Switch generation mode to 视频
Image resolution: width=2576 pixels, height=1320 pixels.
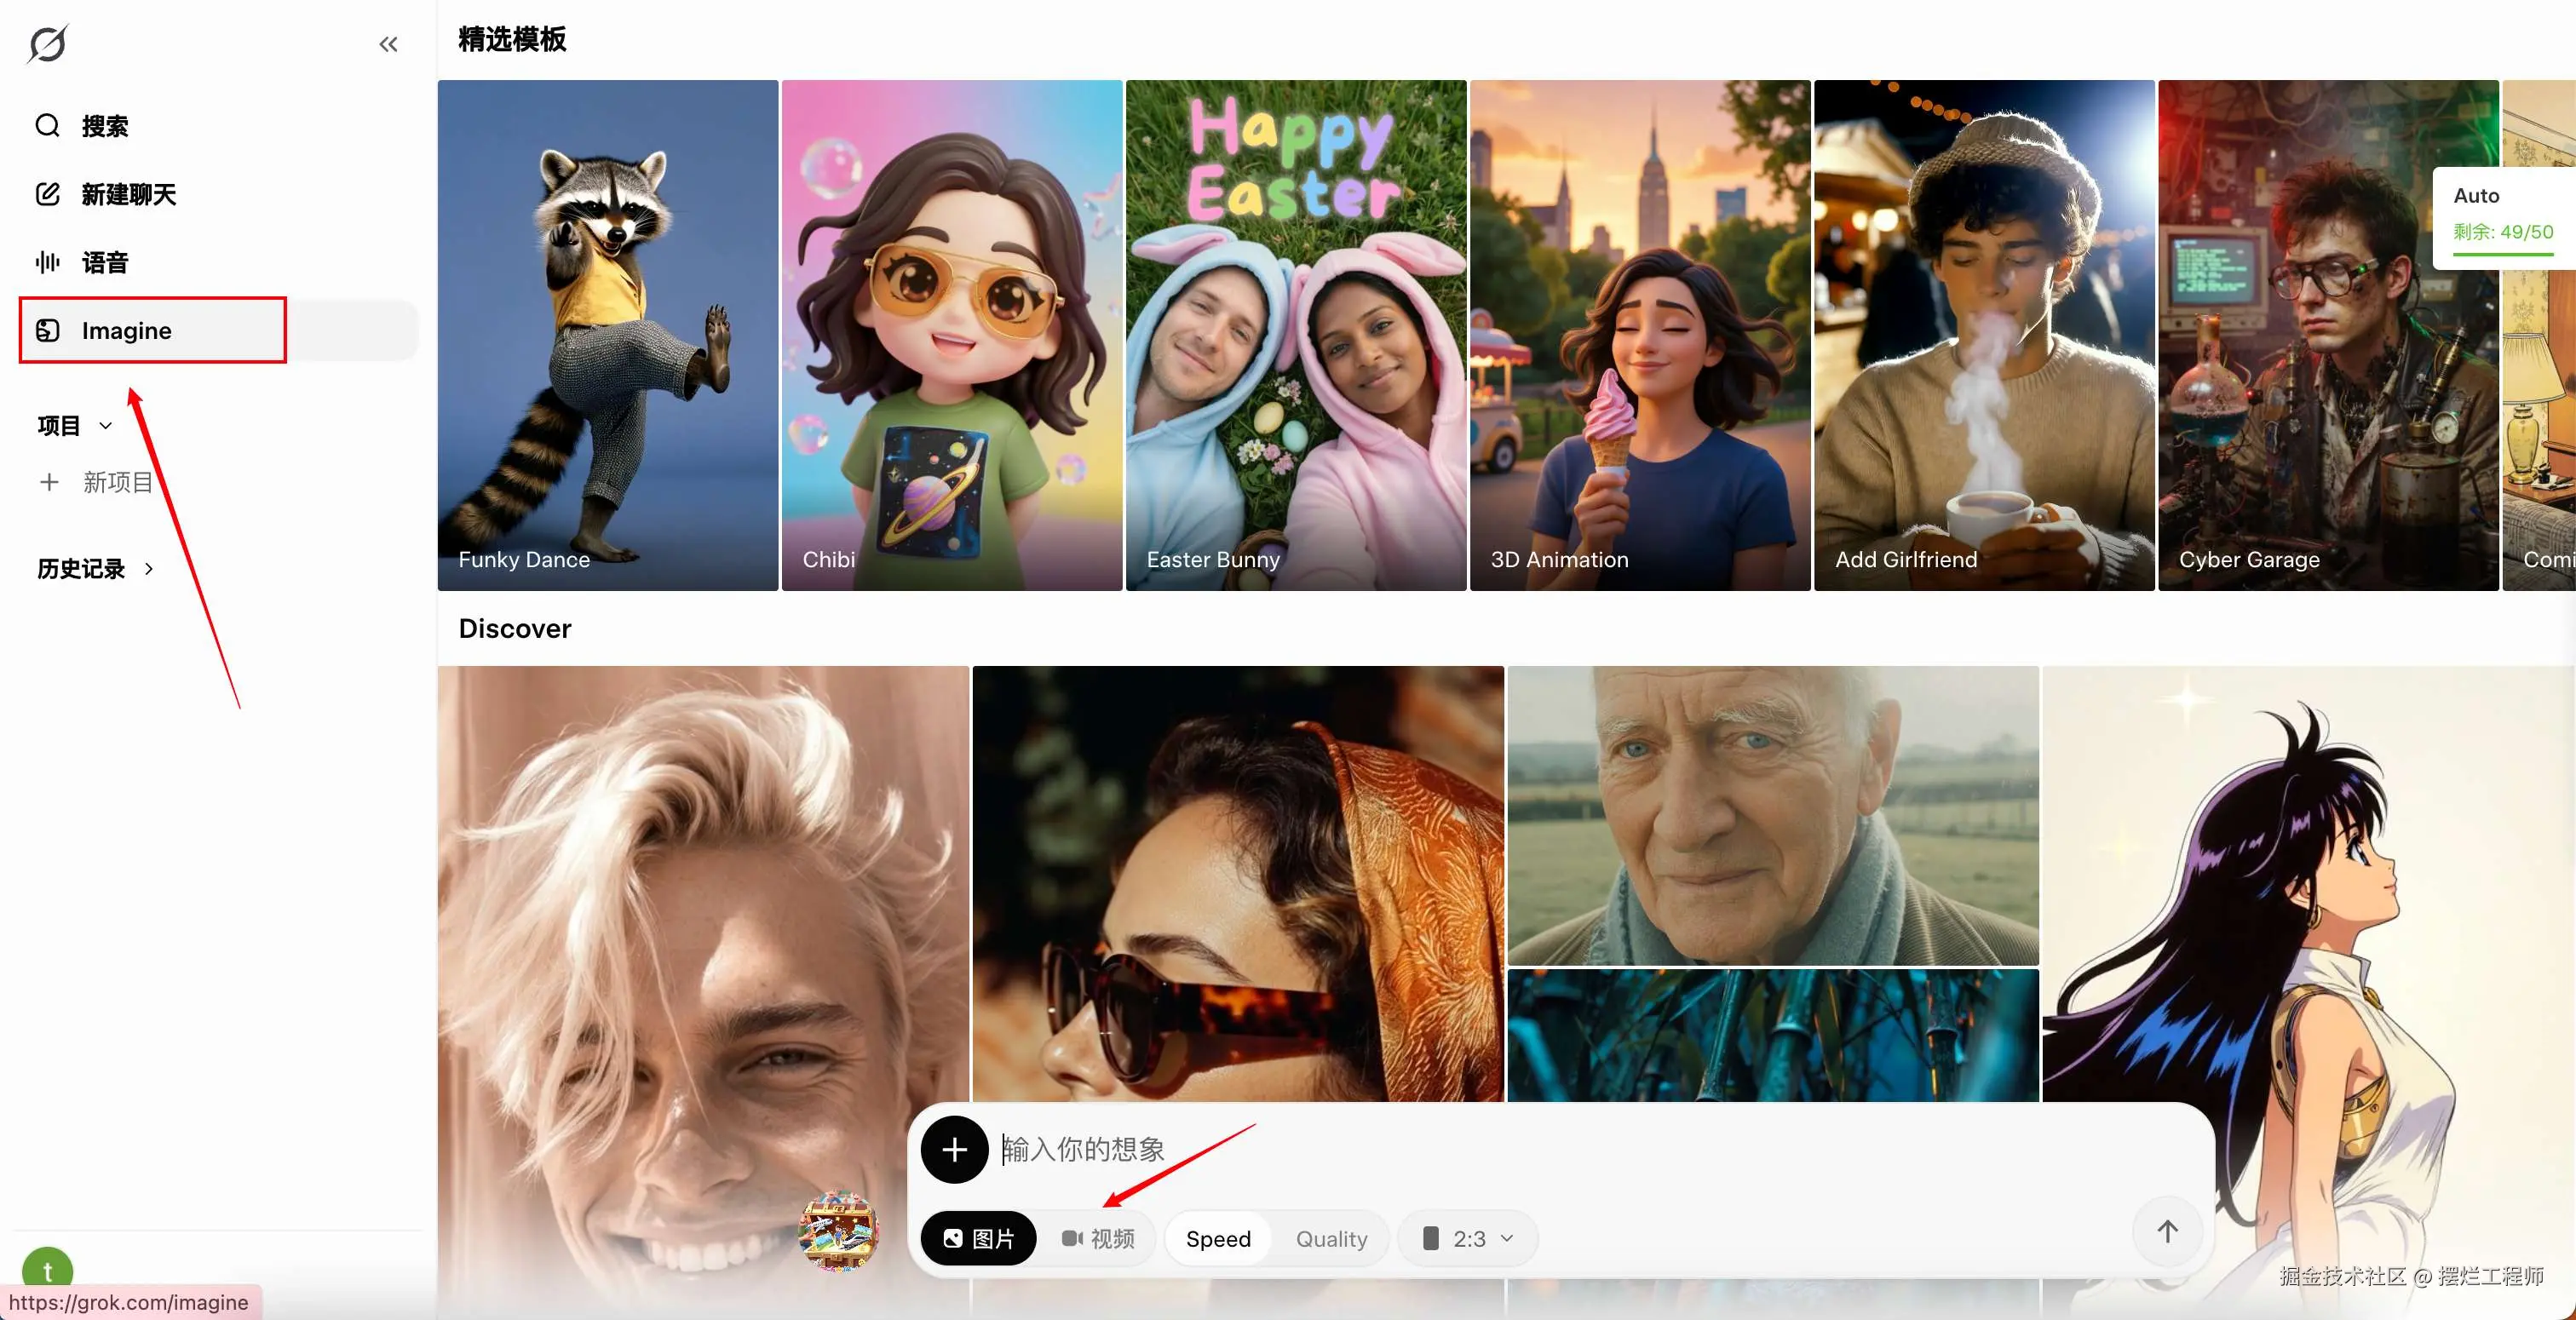point(1097,1238)
